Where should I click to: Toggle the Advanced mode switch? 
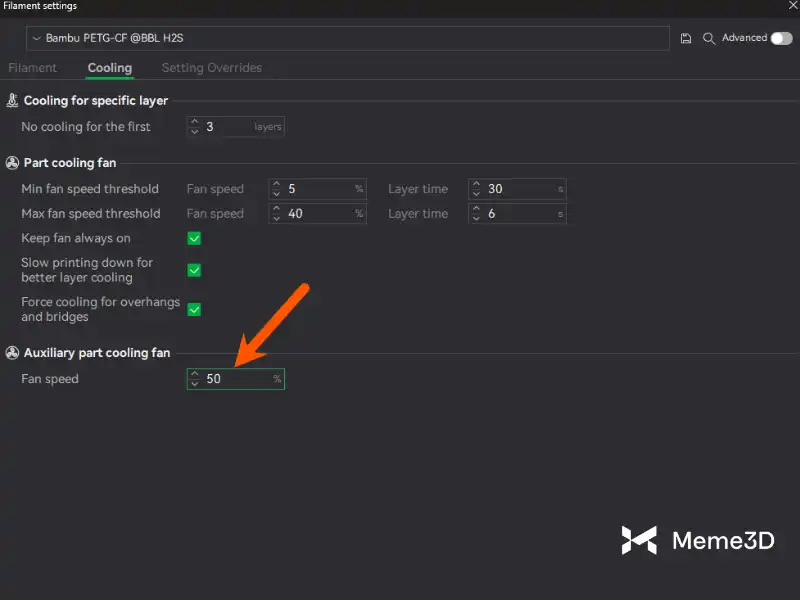point(781,38)
